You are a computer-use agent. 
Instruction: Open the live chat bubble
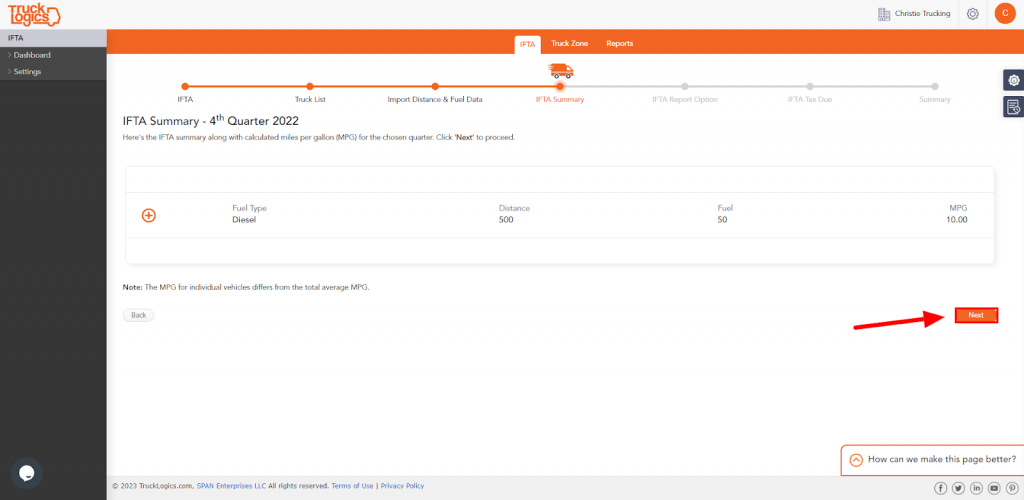(x=27, y=473)
